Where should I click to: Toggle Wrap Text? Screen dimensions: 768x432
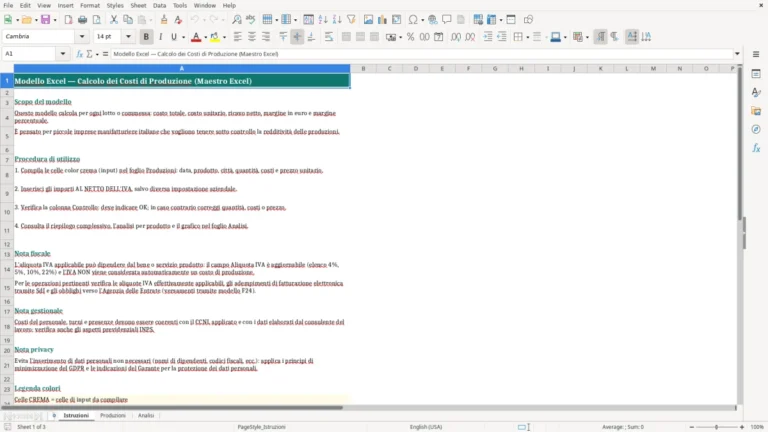click(x=329, y=37)
